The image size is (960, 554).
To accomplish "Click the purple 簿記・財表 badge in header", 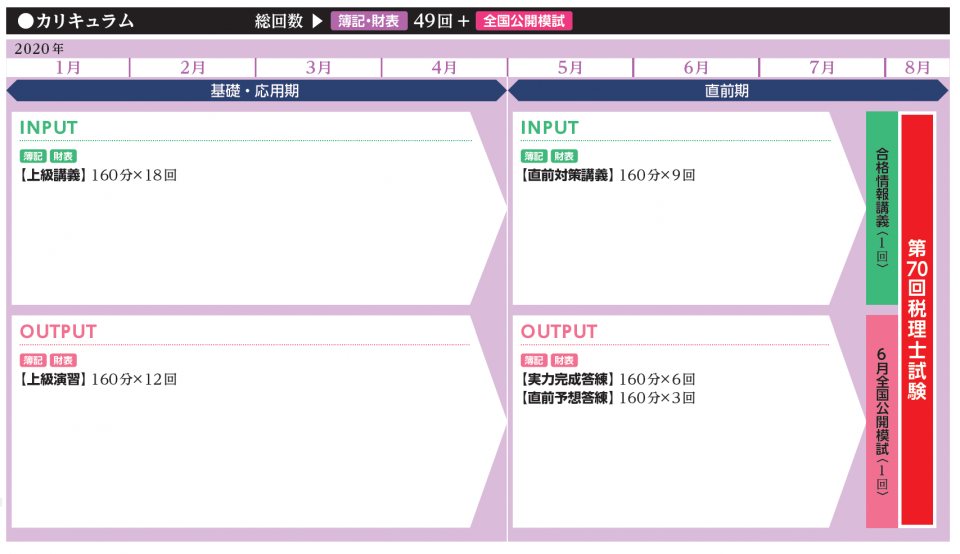I will click(369, 21).
